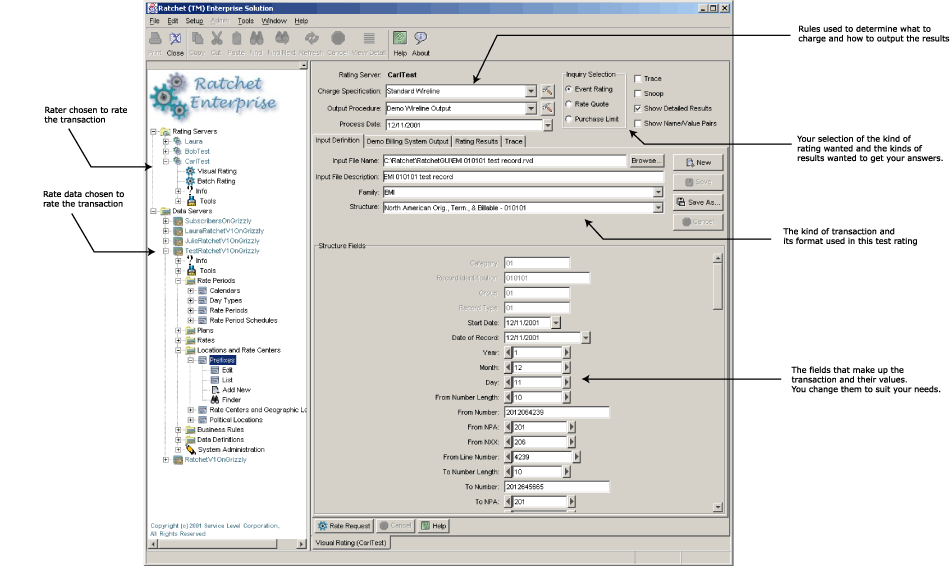950x566 pixels.
Task: Increase the Month value with right arrow
Action: [x=566, y=368]
